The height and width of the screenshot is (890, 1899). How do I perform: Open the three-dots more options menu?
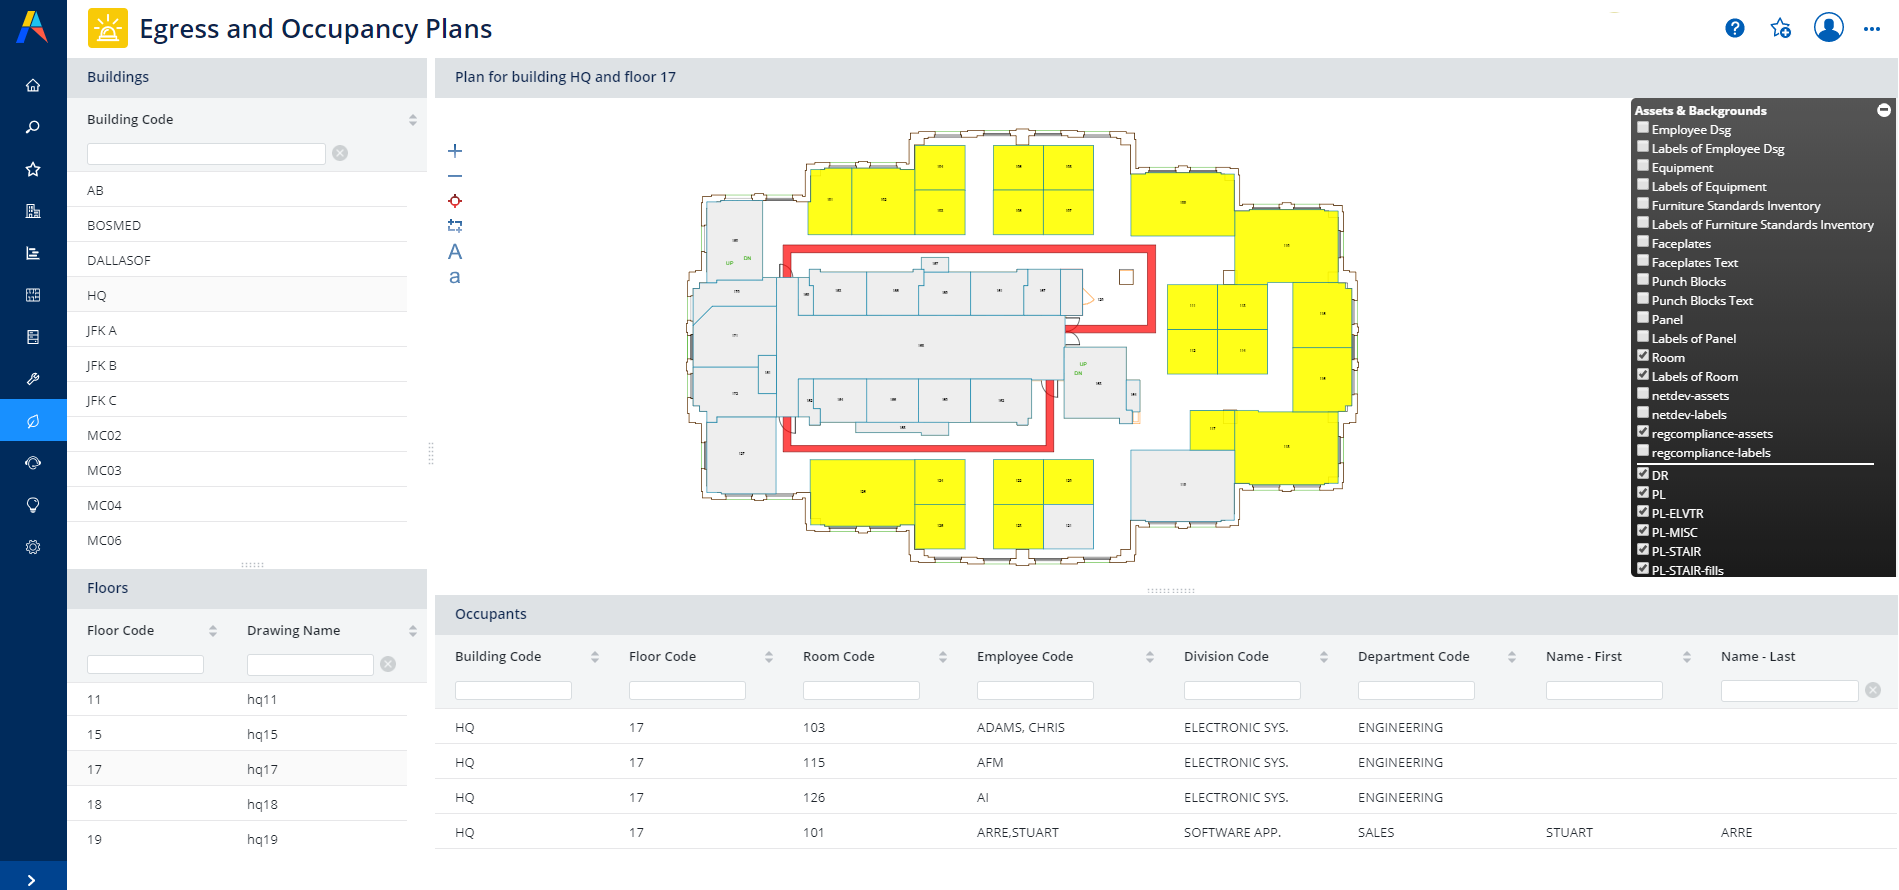pyautogui.click(x=1872, y=30)
